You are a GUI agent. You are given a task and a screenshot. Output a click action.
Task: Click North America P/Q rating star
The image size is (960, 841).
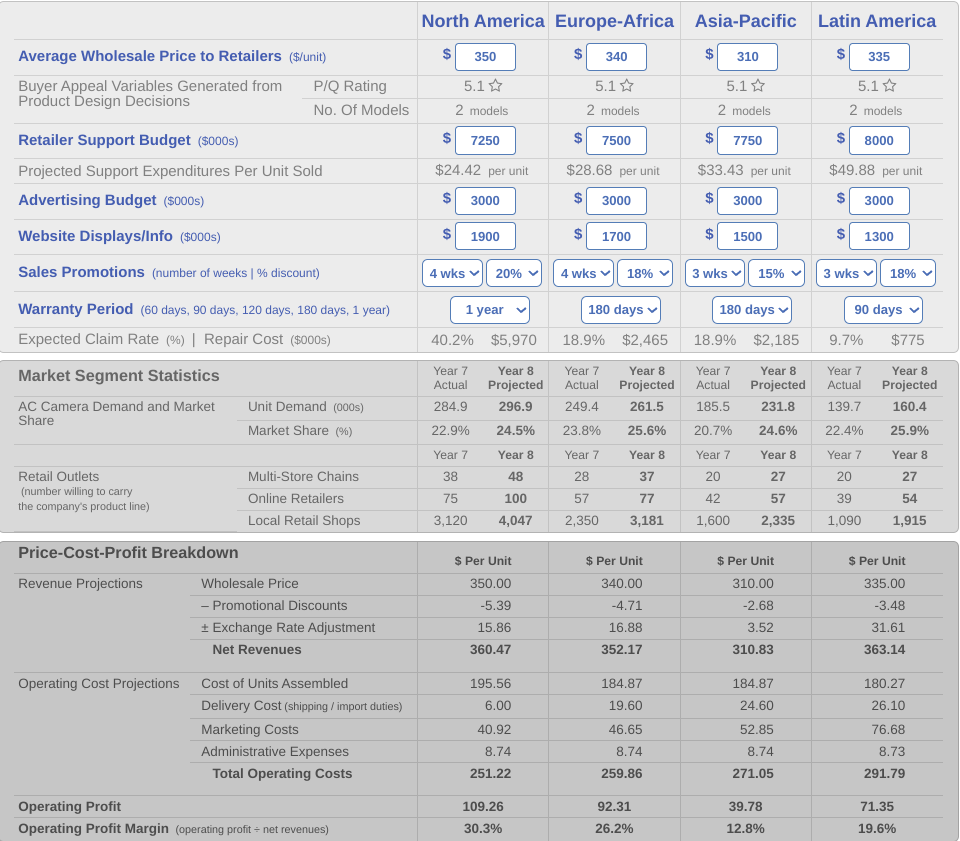click(495, 86)
